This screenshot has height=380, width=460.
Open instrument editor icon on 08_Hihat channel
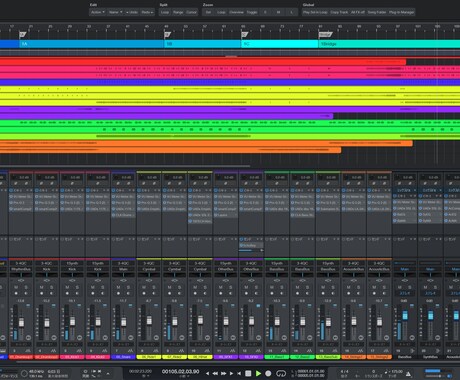click(207, 351)
